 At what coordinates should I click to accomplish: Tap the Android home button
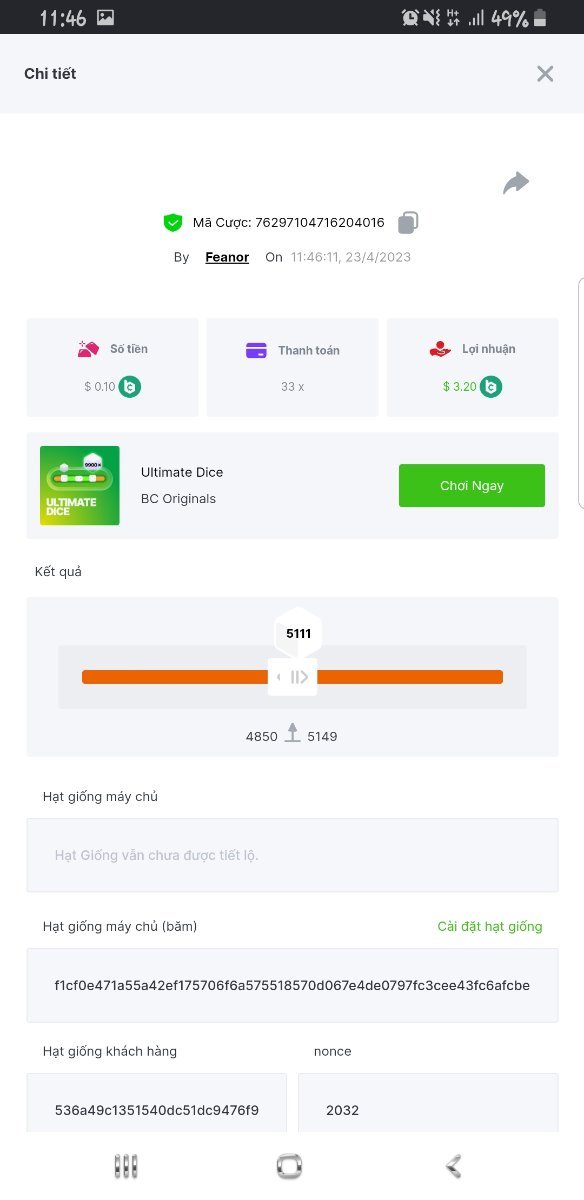click(x=290, y=1166)
